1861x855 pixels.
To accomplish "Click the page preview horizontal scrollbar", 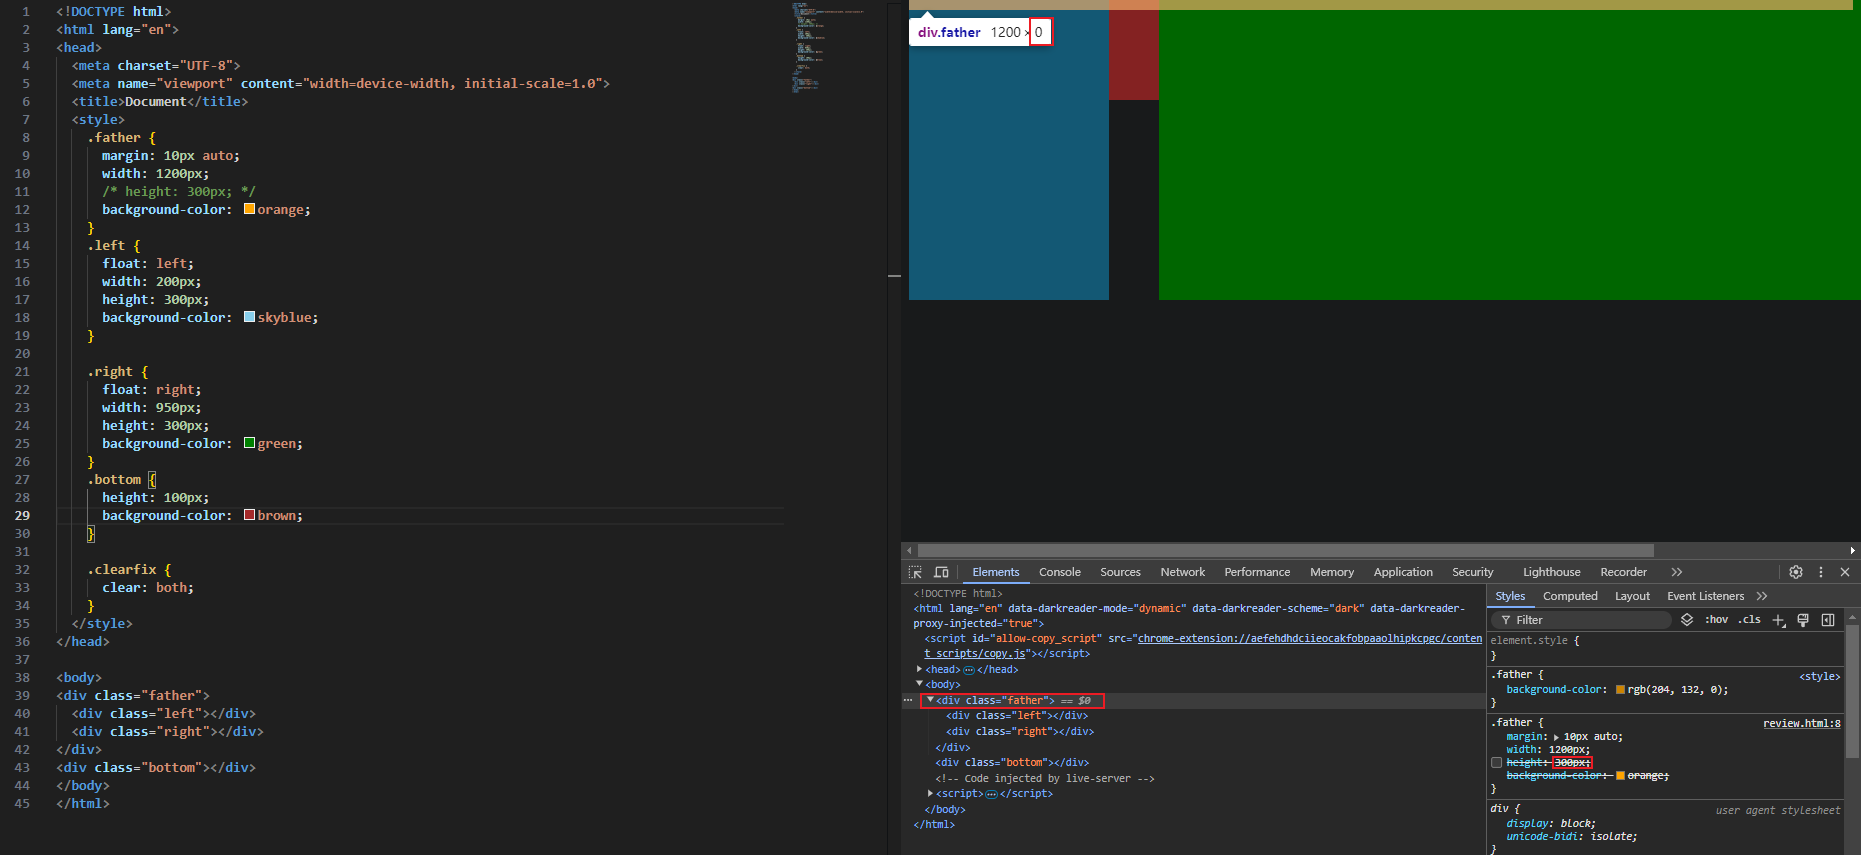I will [1285, 550].
